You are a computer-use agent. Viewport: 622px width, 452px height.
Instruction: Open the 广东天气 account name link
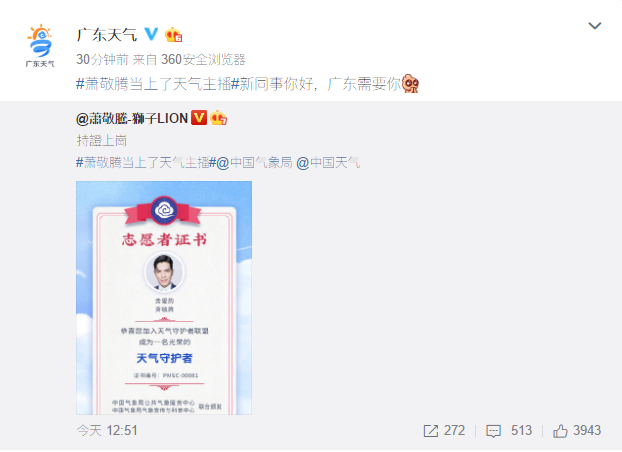(x=107, y=35)
